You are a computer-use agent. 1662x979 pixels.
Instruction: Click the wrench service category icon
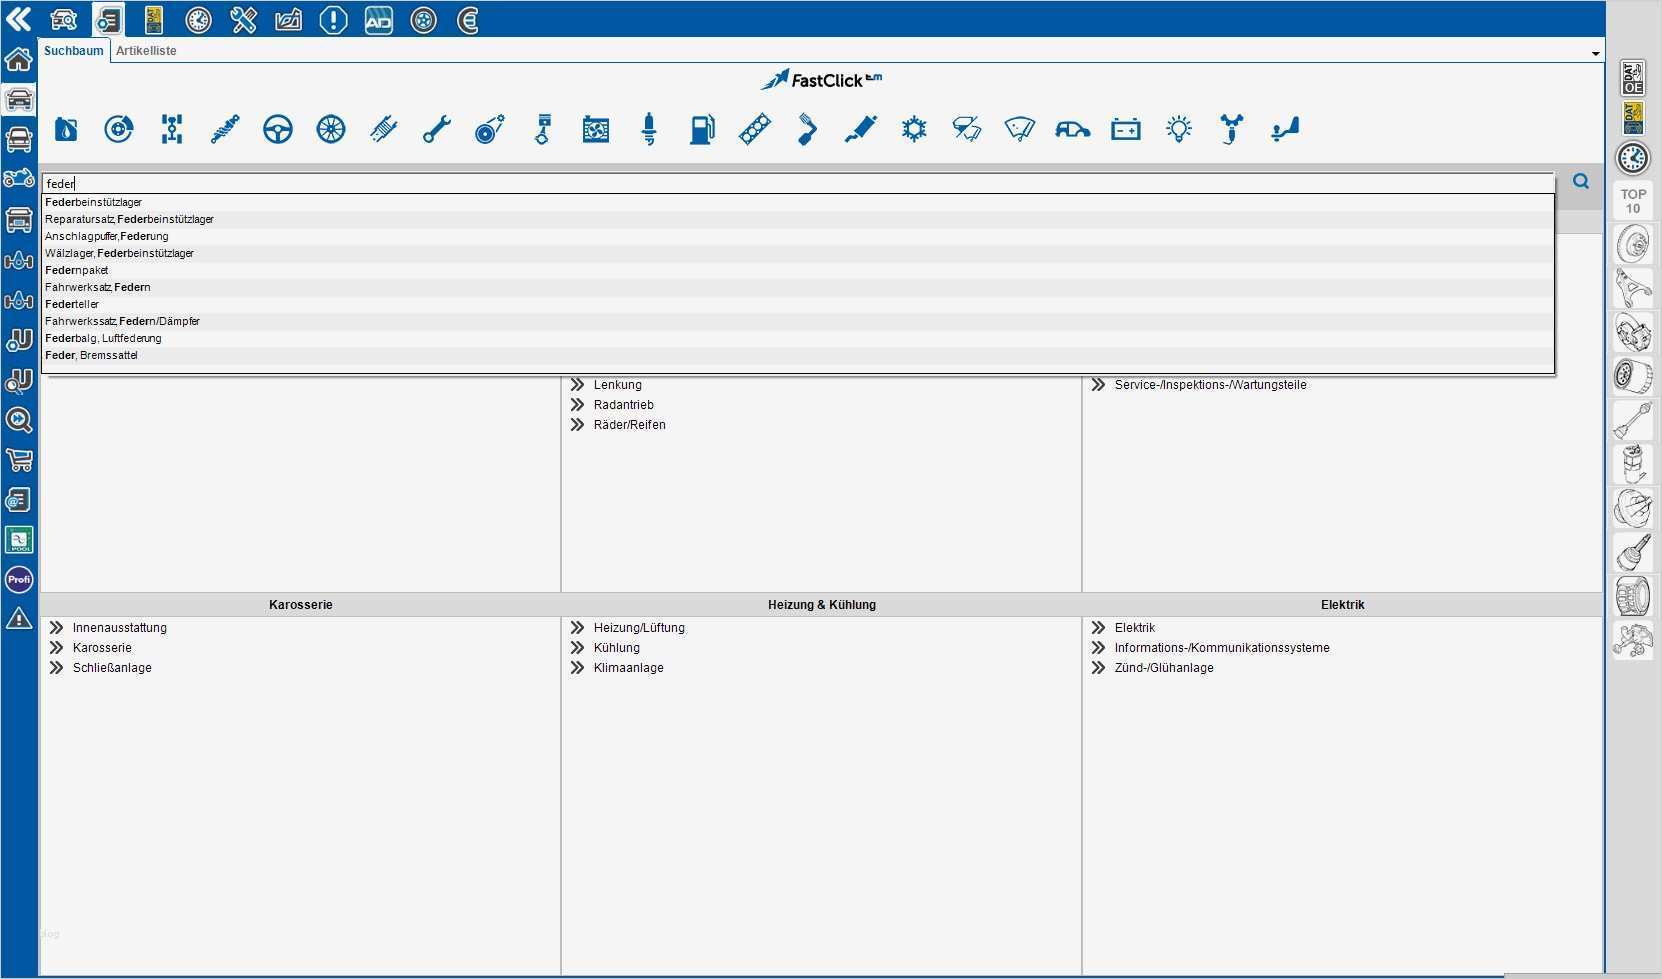[437, 129]
